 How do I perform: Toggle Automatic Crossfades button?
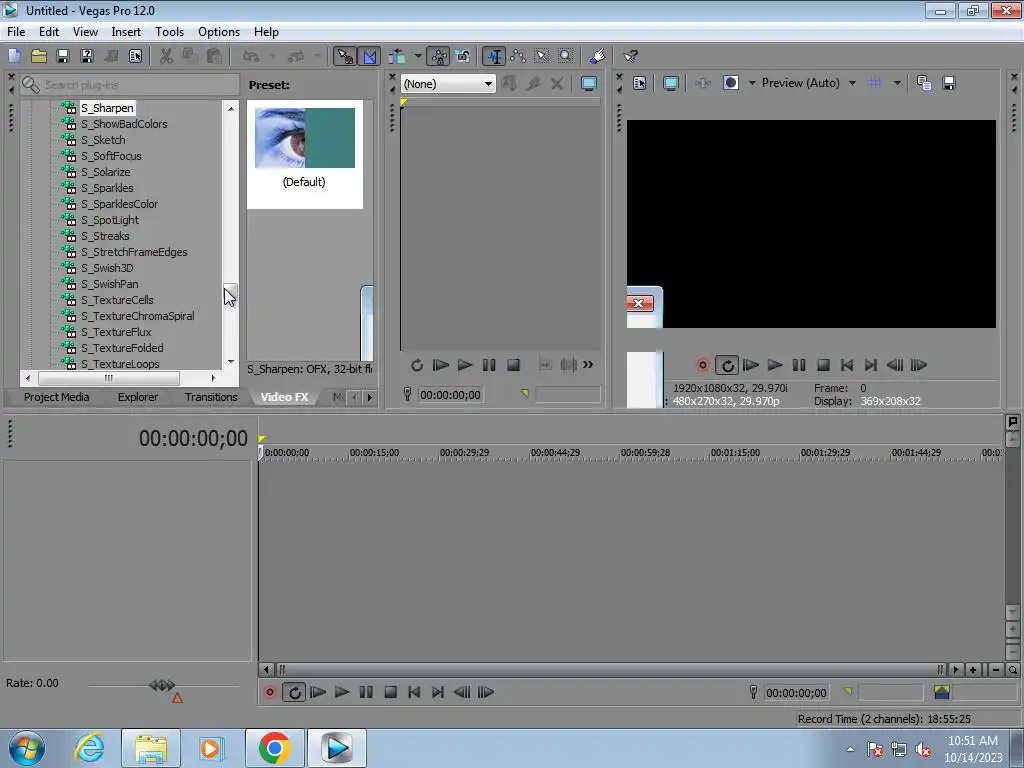pyautogui.click(x=370, y=56)
